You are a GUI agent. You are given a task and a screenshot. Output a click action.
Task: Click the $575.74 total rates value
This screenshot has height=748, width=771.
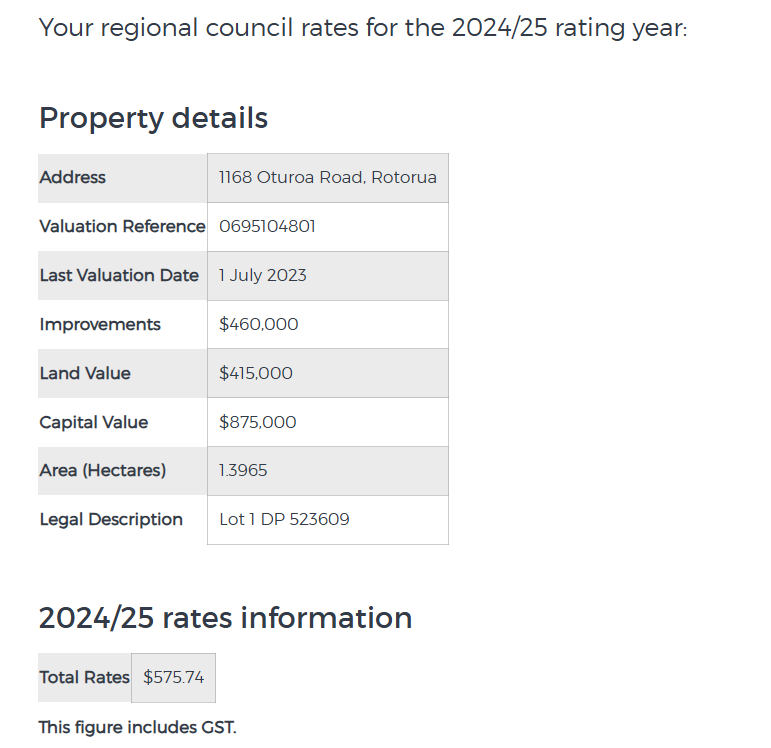point(173,678)
